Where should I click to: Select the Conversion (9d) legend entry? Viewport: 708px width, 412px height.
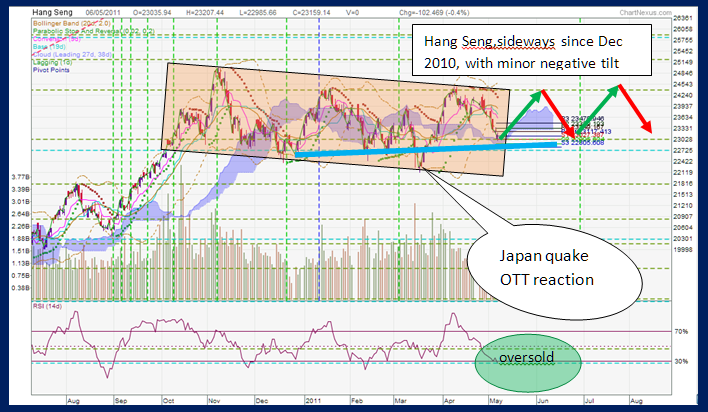56,39
